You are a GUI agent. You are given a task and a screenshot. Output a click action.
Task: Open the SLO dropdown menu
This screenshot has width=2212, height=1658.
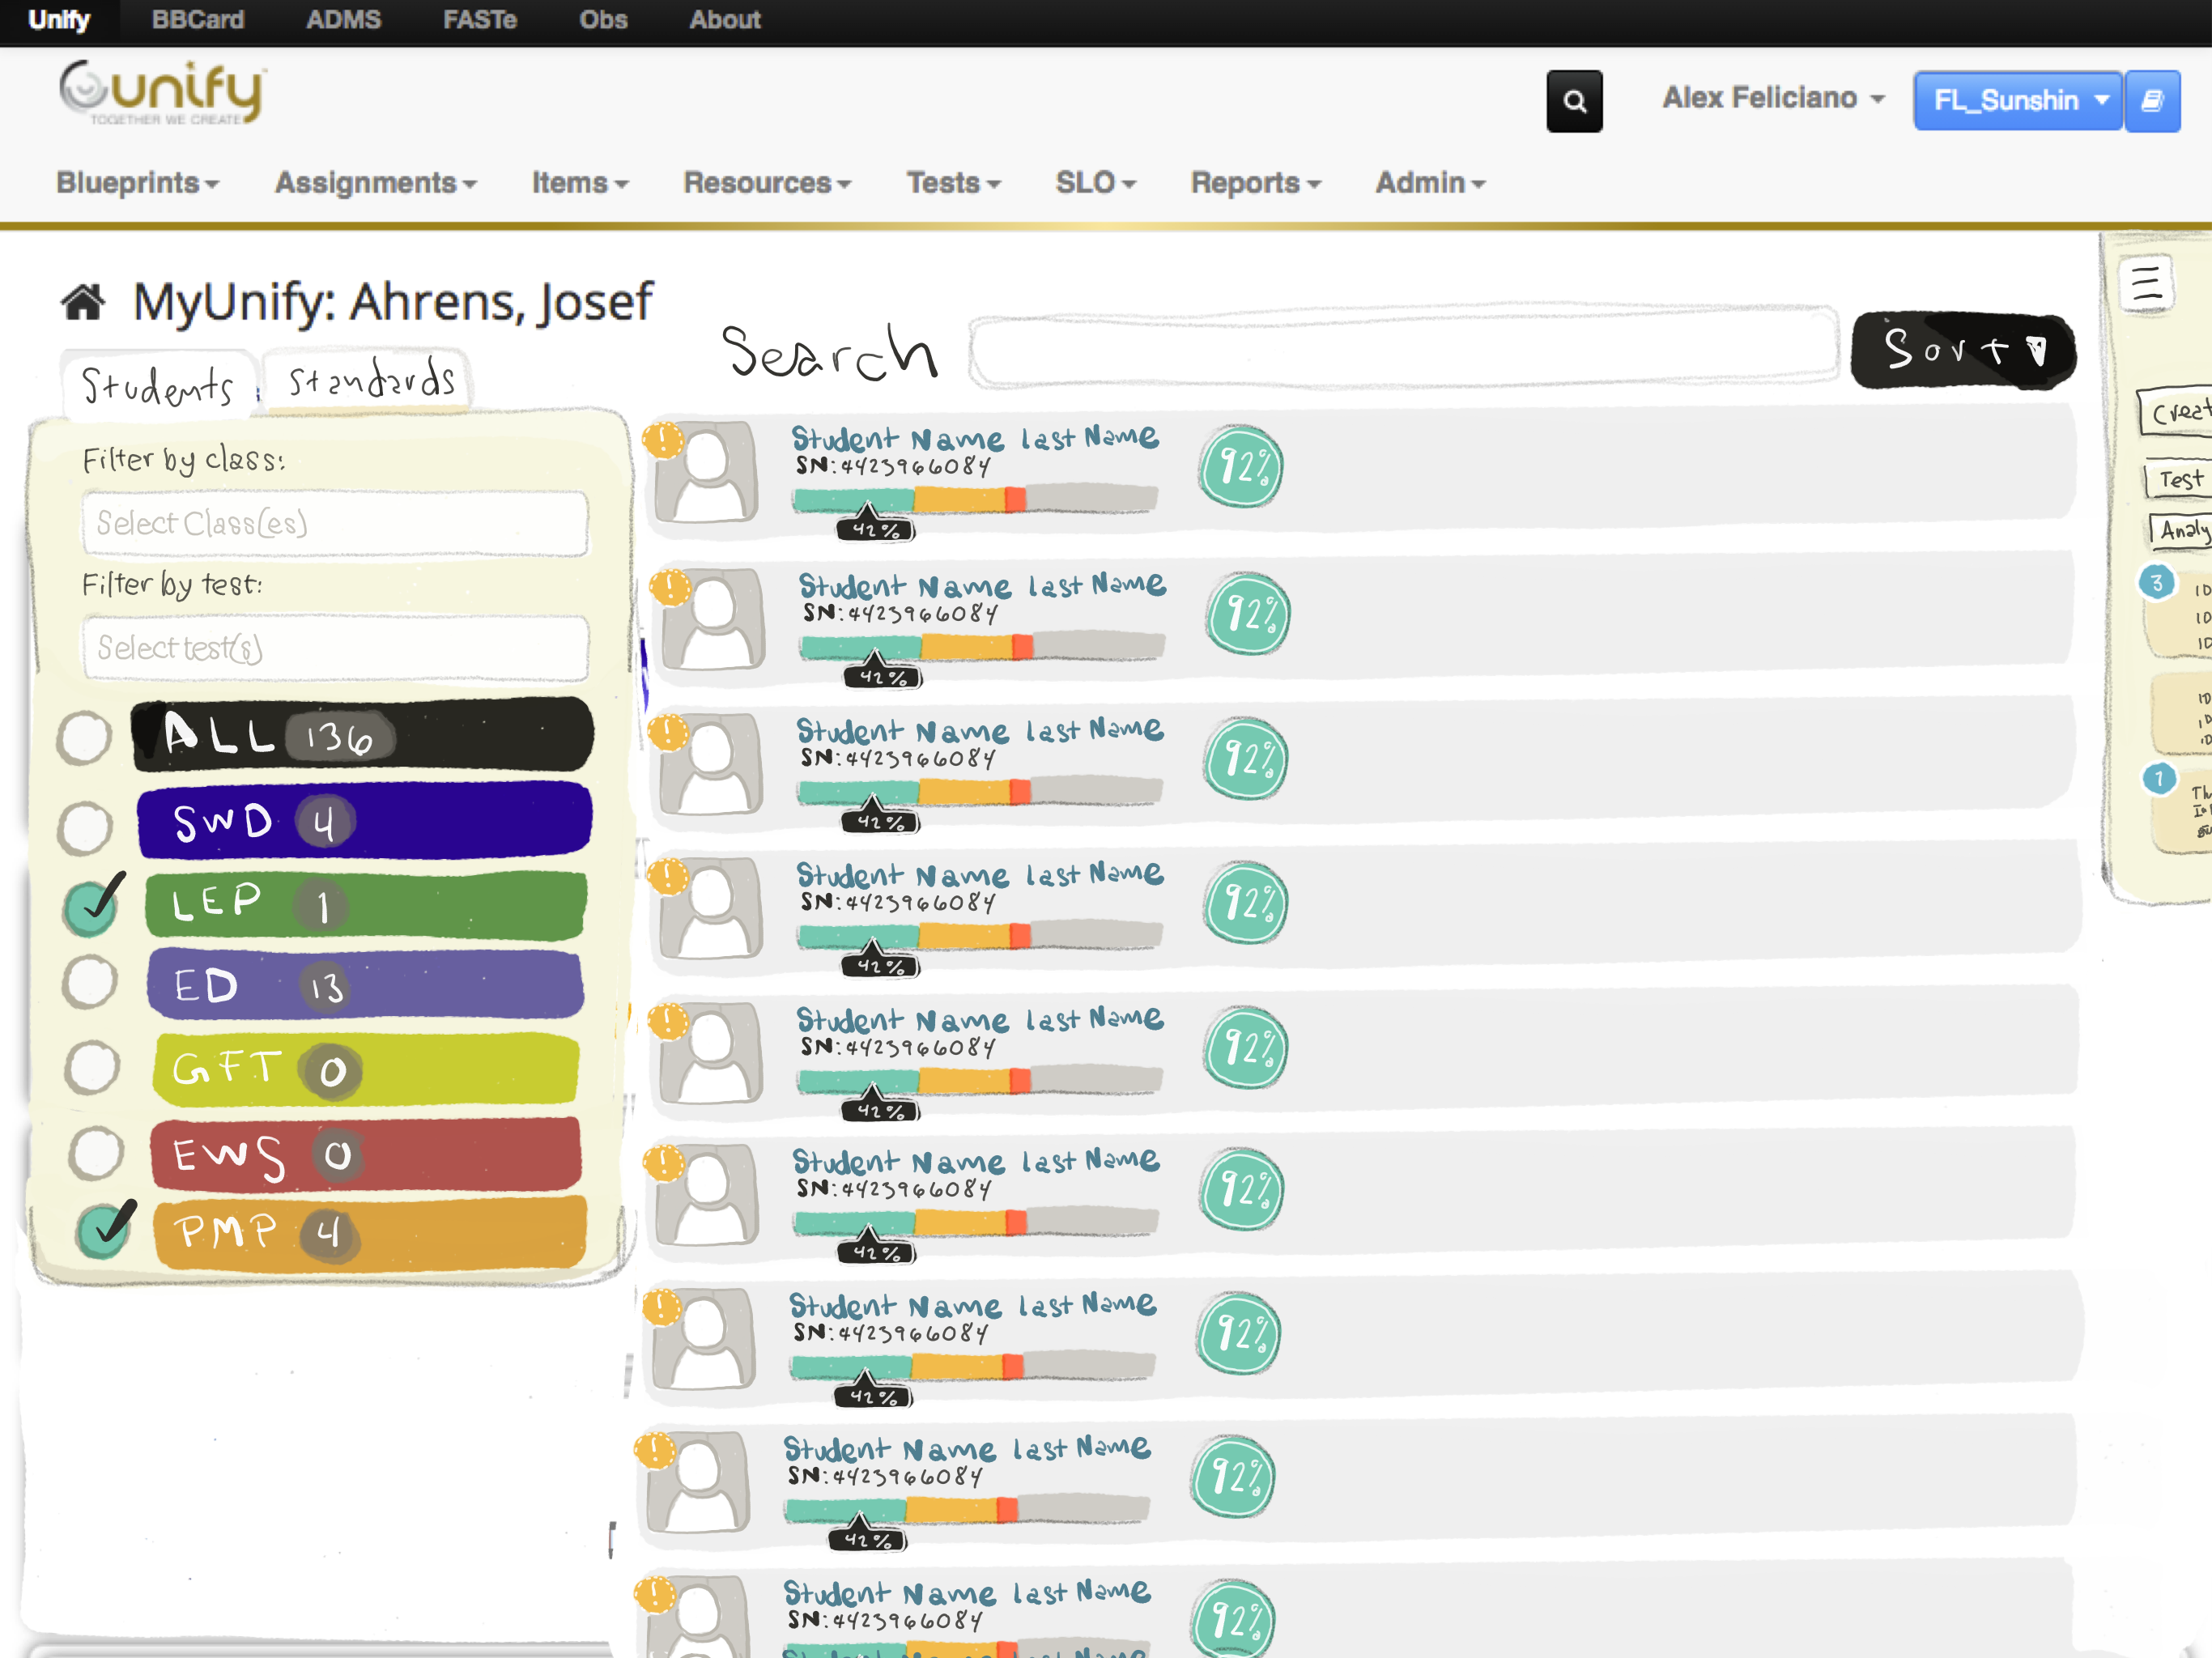tap(1096, 183)
